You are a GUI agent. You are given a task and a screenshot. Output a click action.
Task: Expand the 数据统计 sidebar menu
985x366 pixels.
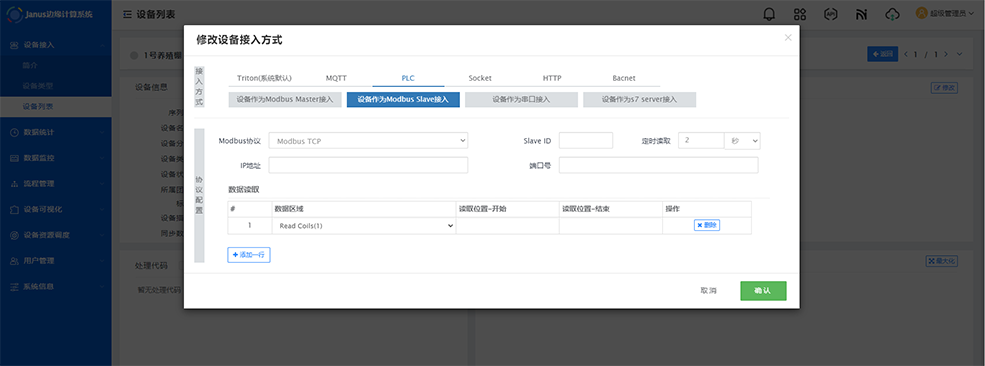pos(101,132)
